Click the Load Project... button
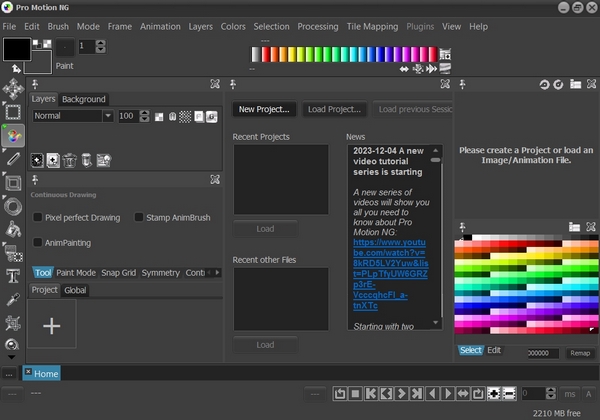Viewport: 600px width, 420px height. click(x=334, y=109)
